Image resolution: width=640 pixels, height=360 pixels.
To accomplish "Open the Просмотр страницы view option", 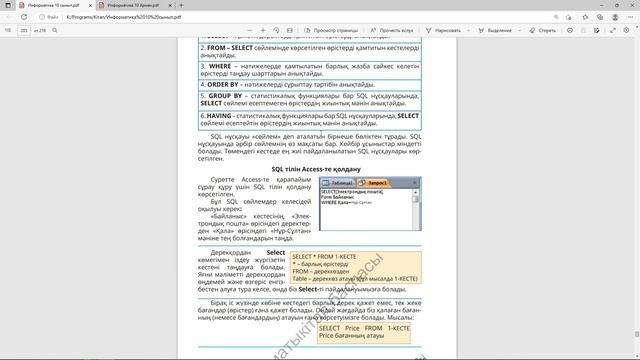I will (331, 30).
